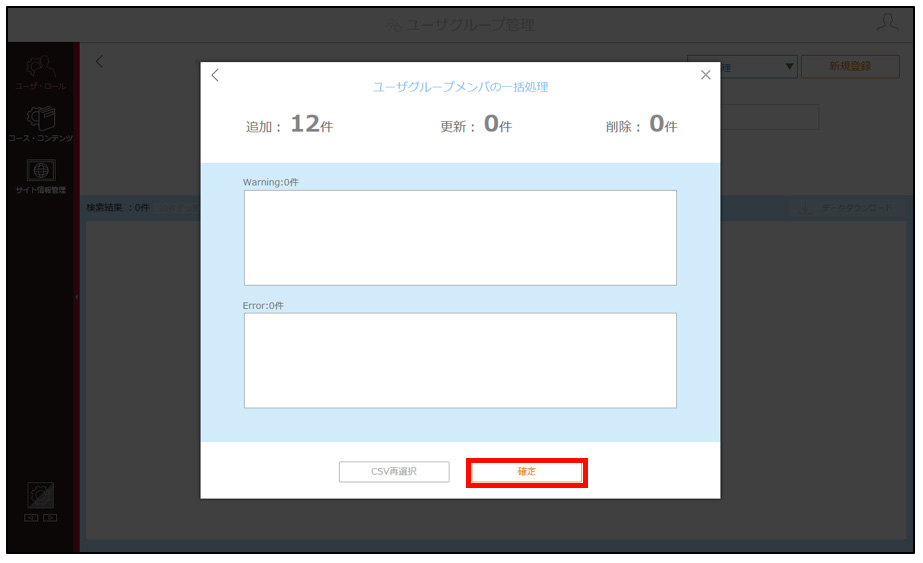
Task: Click the right small button below the gear icon
Action: pyautogui.click(x=50, y=518)
